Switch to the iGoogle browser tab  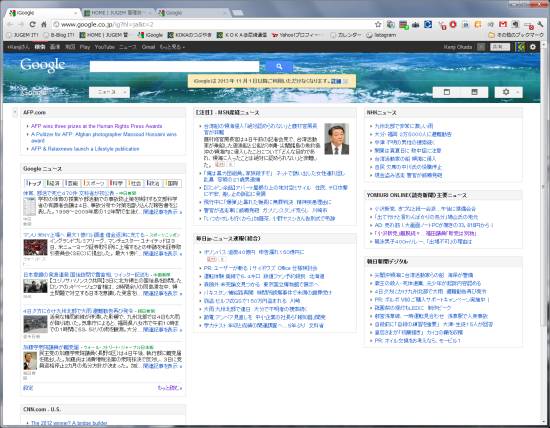pyautogui.click(x=42, y=13)
